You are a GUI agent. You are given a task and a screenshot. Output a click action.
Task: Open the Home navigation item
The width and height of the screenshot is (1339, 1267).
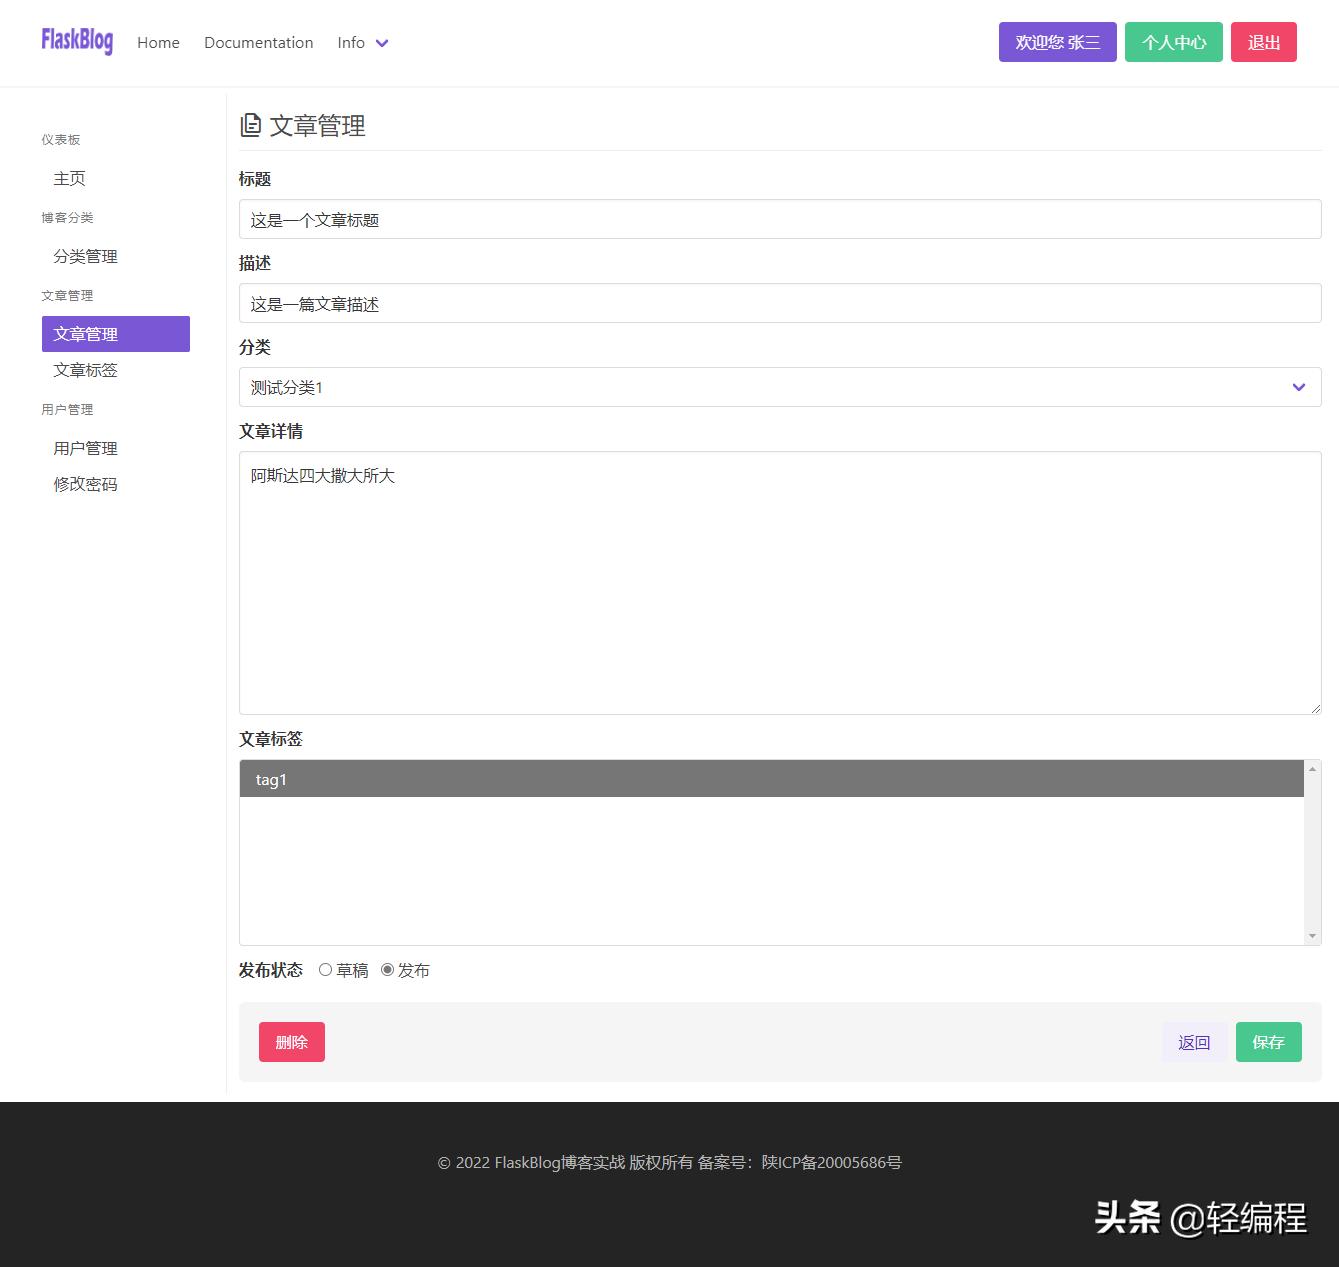tap(158, 42)
